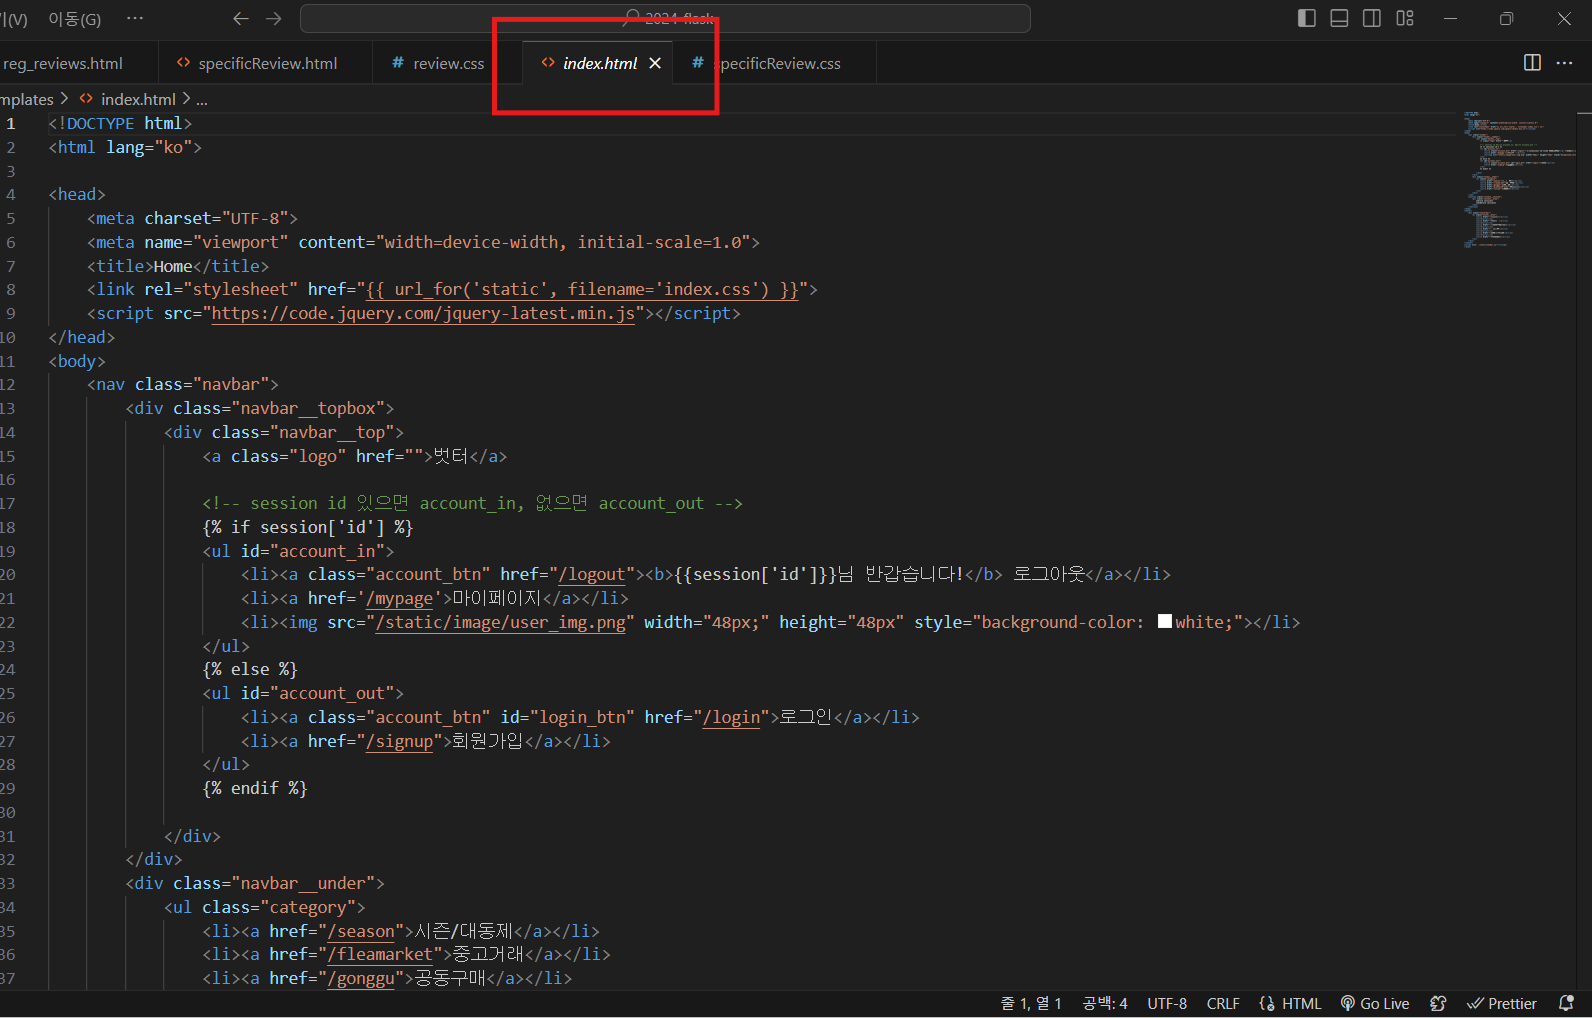This screenshot has height=1018, width=1592.
Task: Click the command center search box
Action: (x=665, y=18)
